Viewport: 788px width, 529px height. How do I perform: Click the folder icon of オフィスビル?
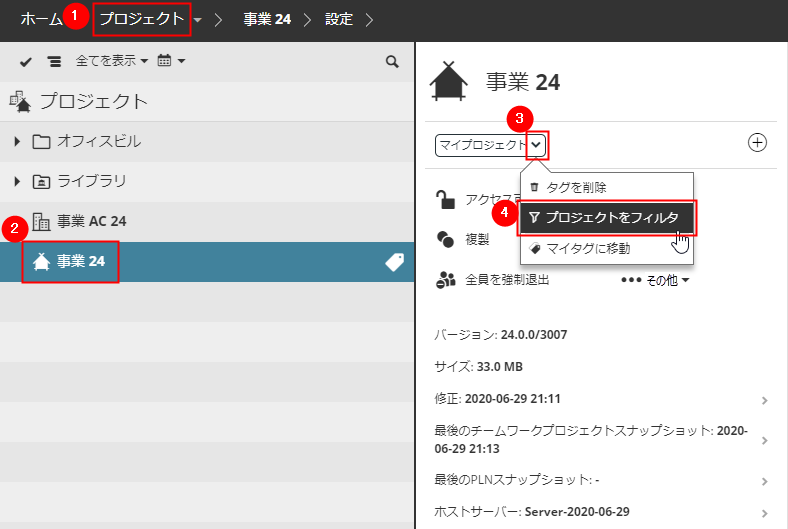click(x=41, y=142)
